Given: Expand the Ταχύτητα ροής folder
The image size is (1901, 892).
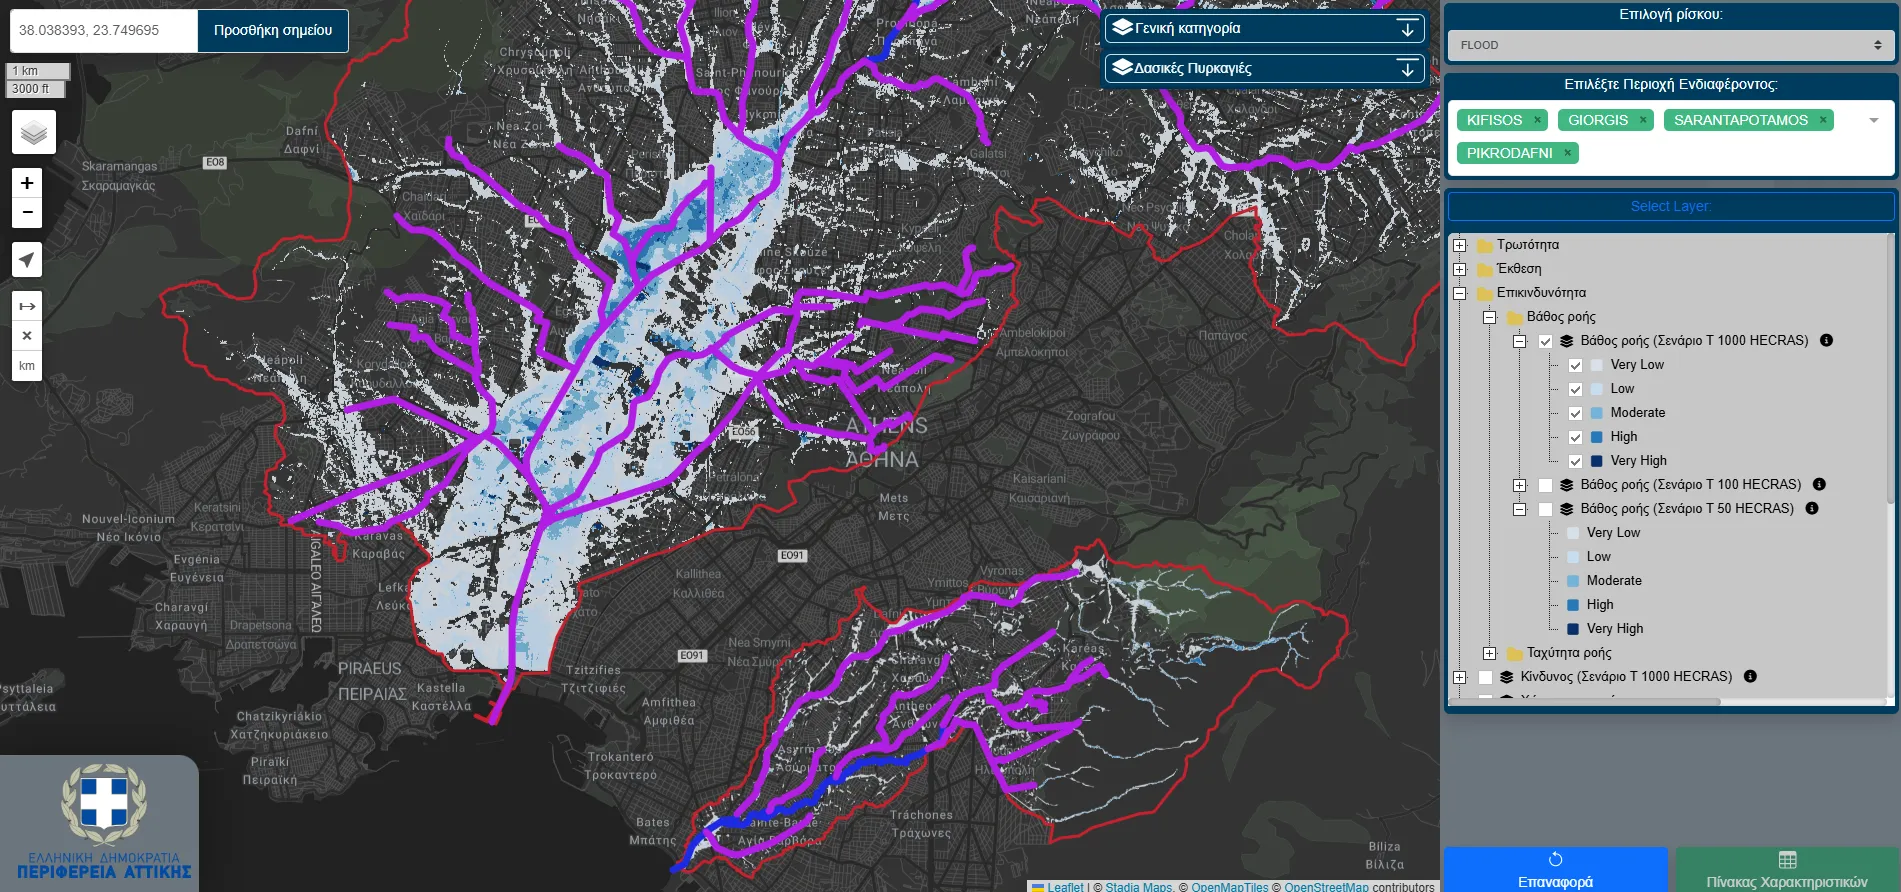Looking at the screenshot, I should tap(1489, 653).
